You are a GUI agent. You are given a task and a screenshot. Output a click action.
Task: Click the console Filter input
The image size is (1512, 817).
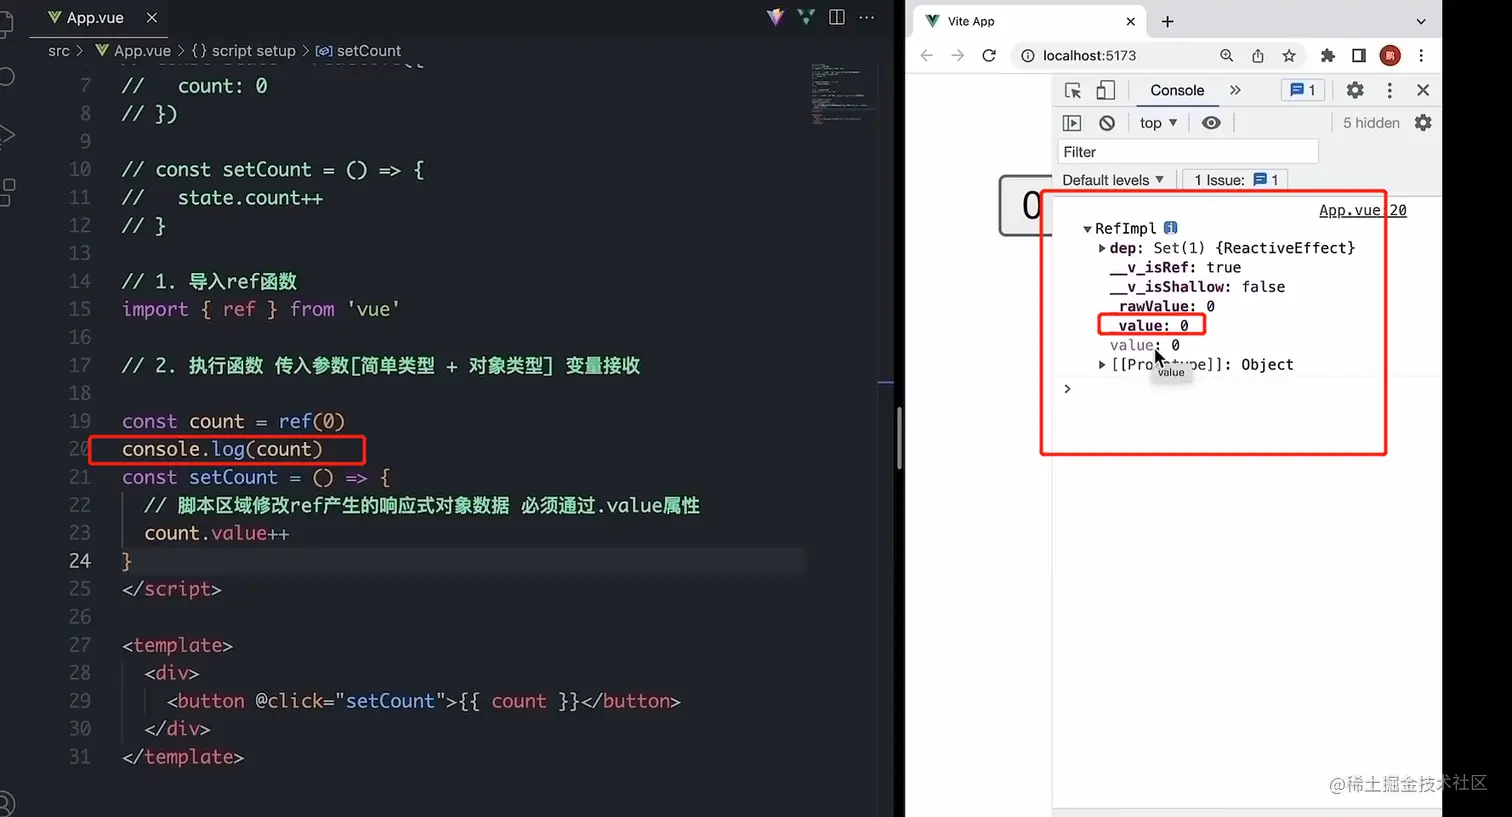[x=1188, y=152]
